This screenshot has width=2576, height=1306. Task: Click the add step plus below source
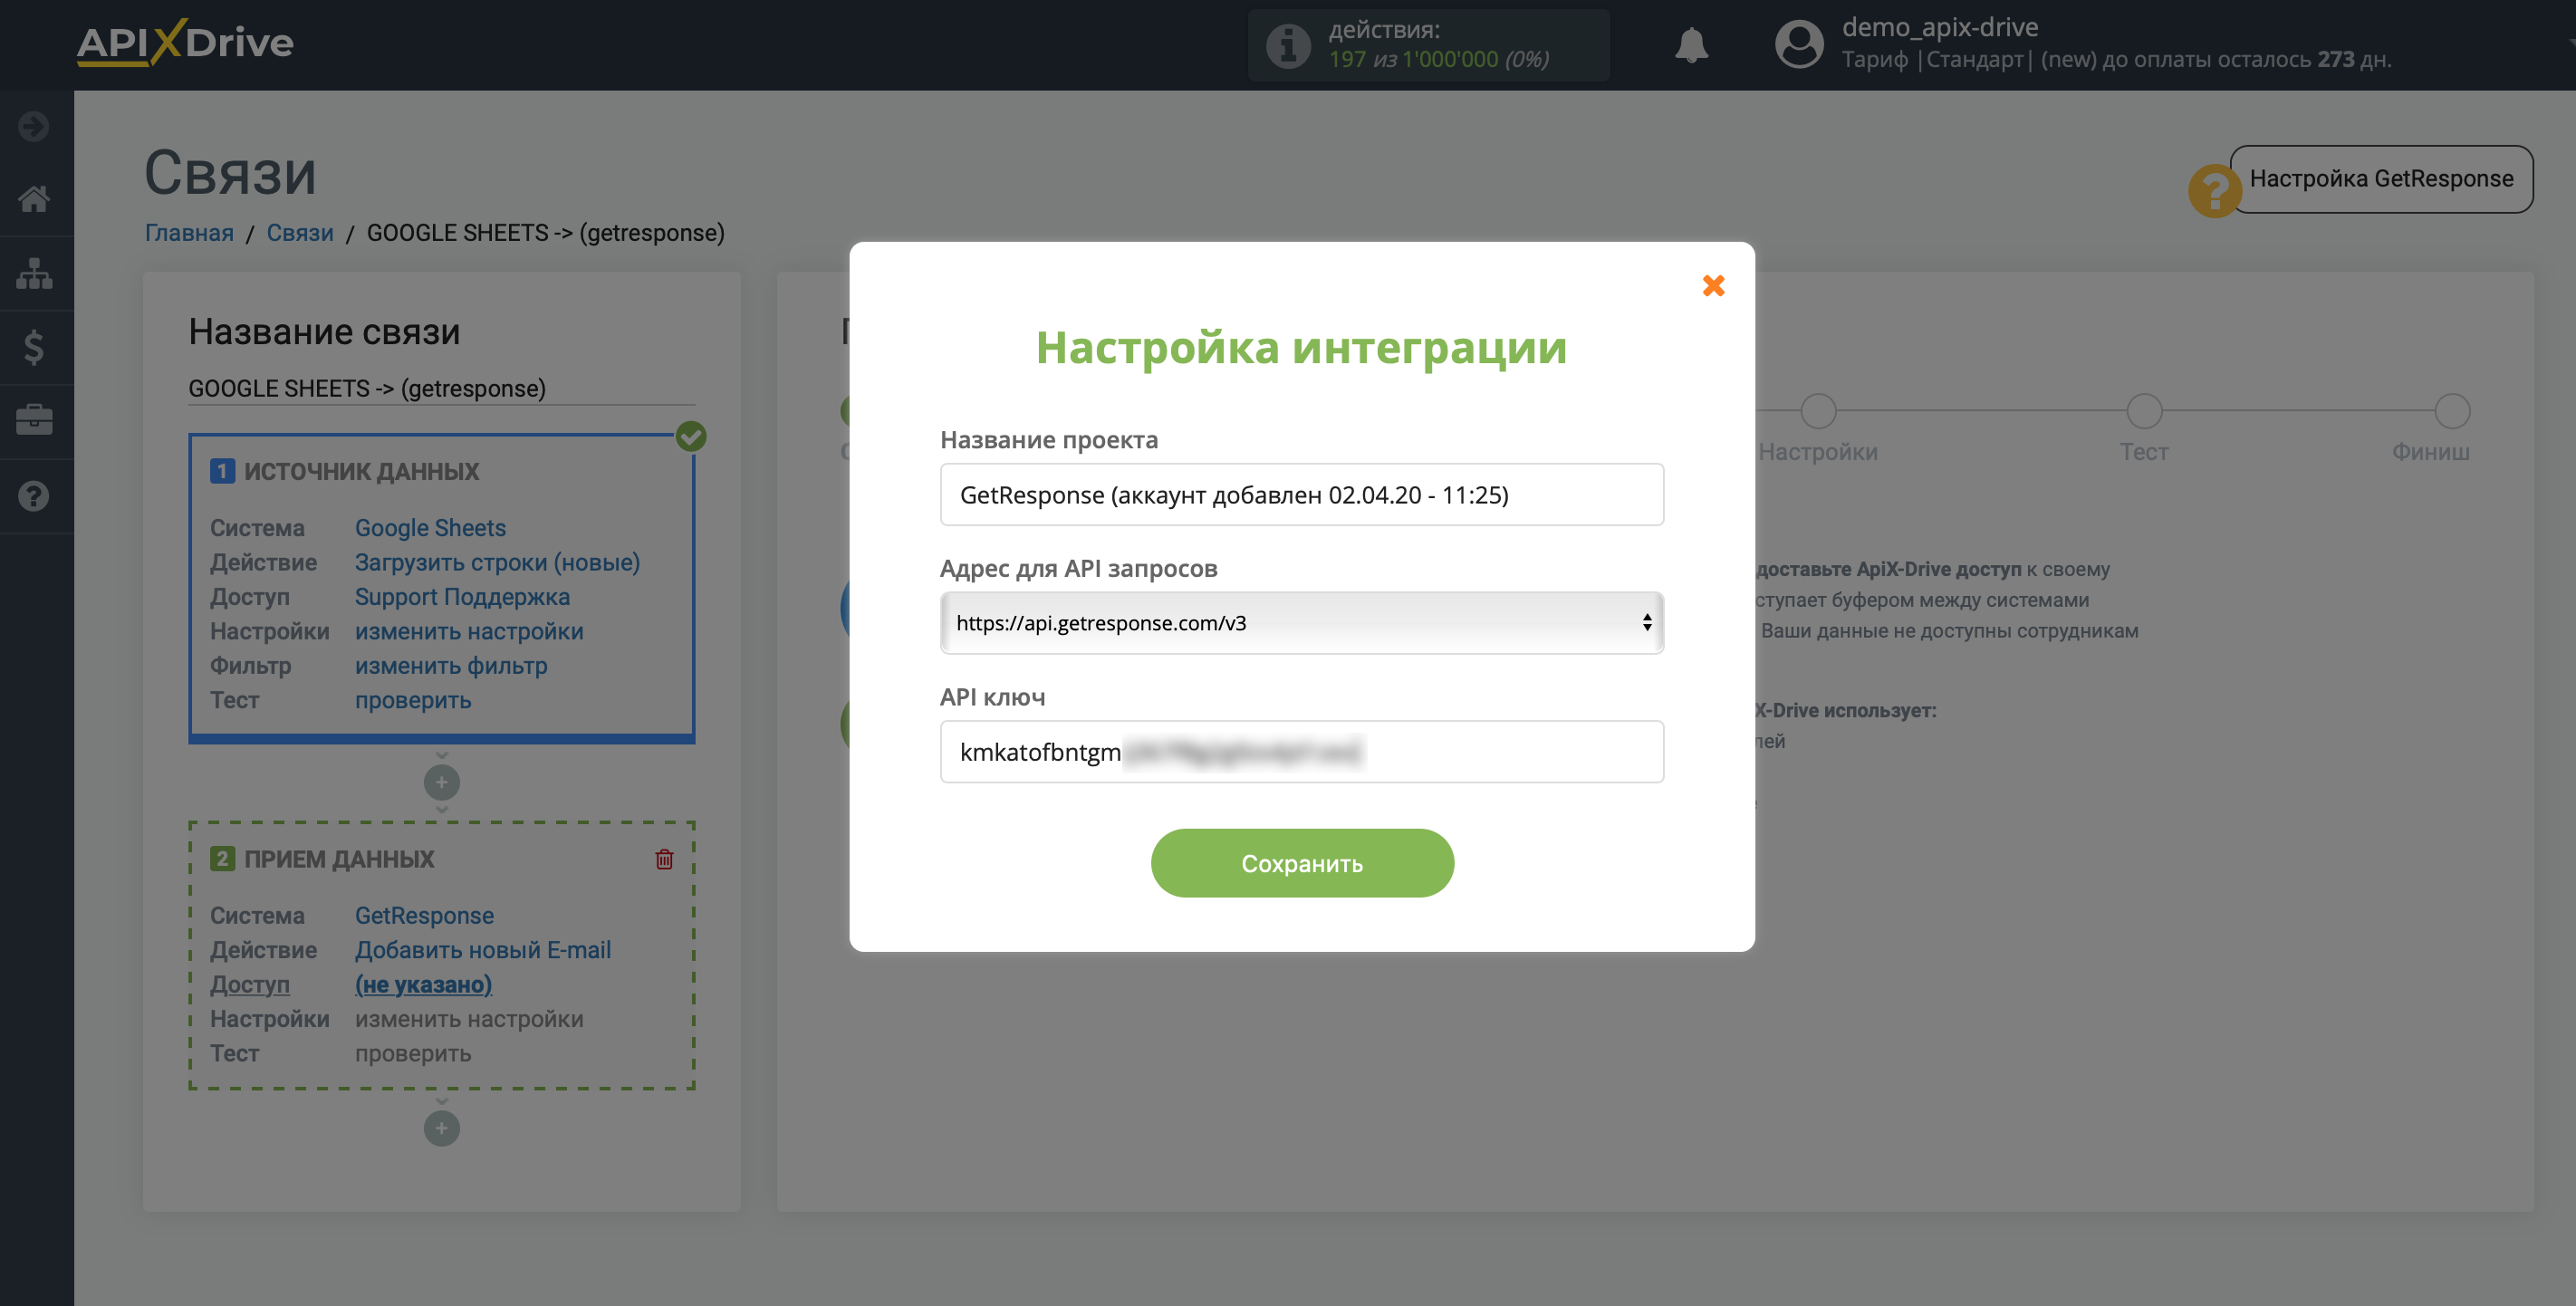(441, 782)
